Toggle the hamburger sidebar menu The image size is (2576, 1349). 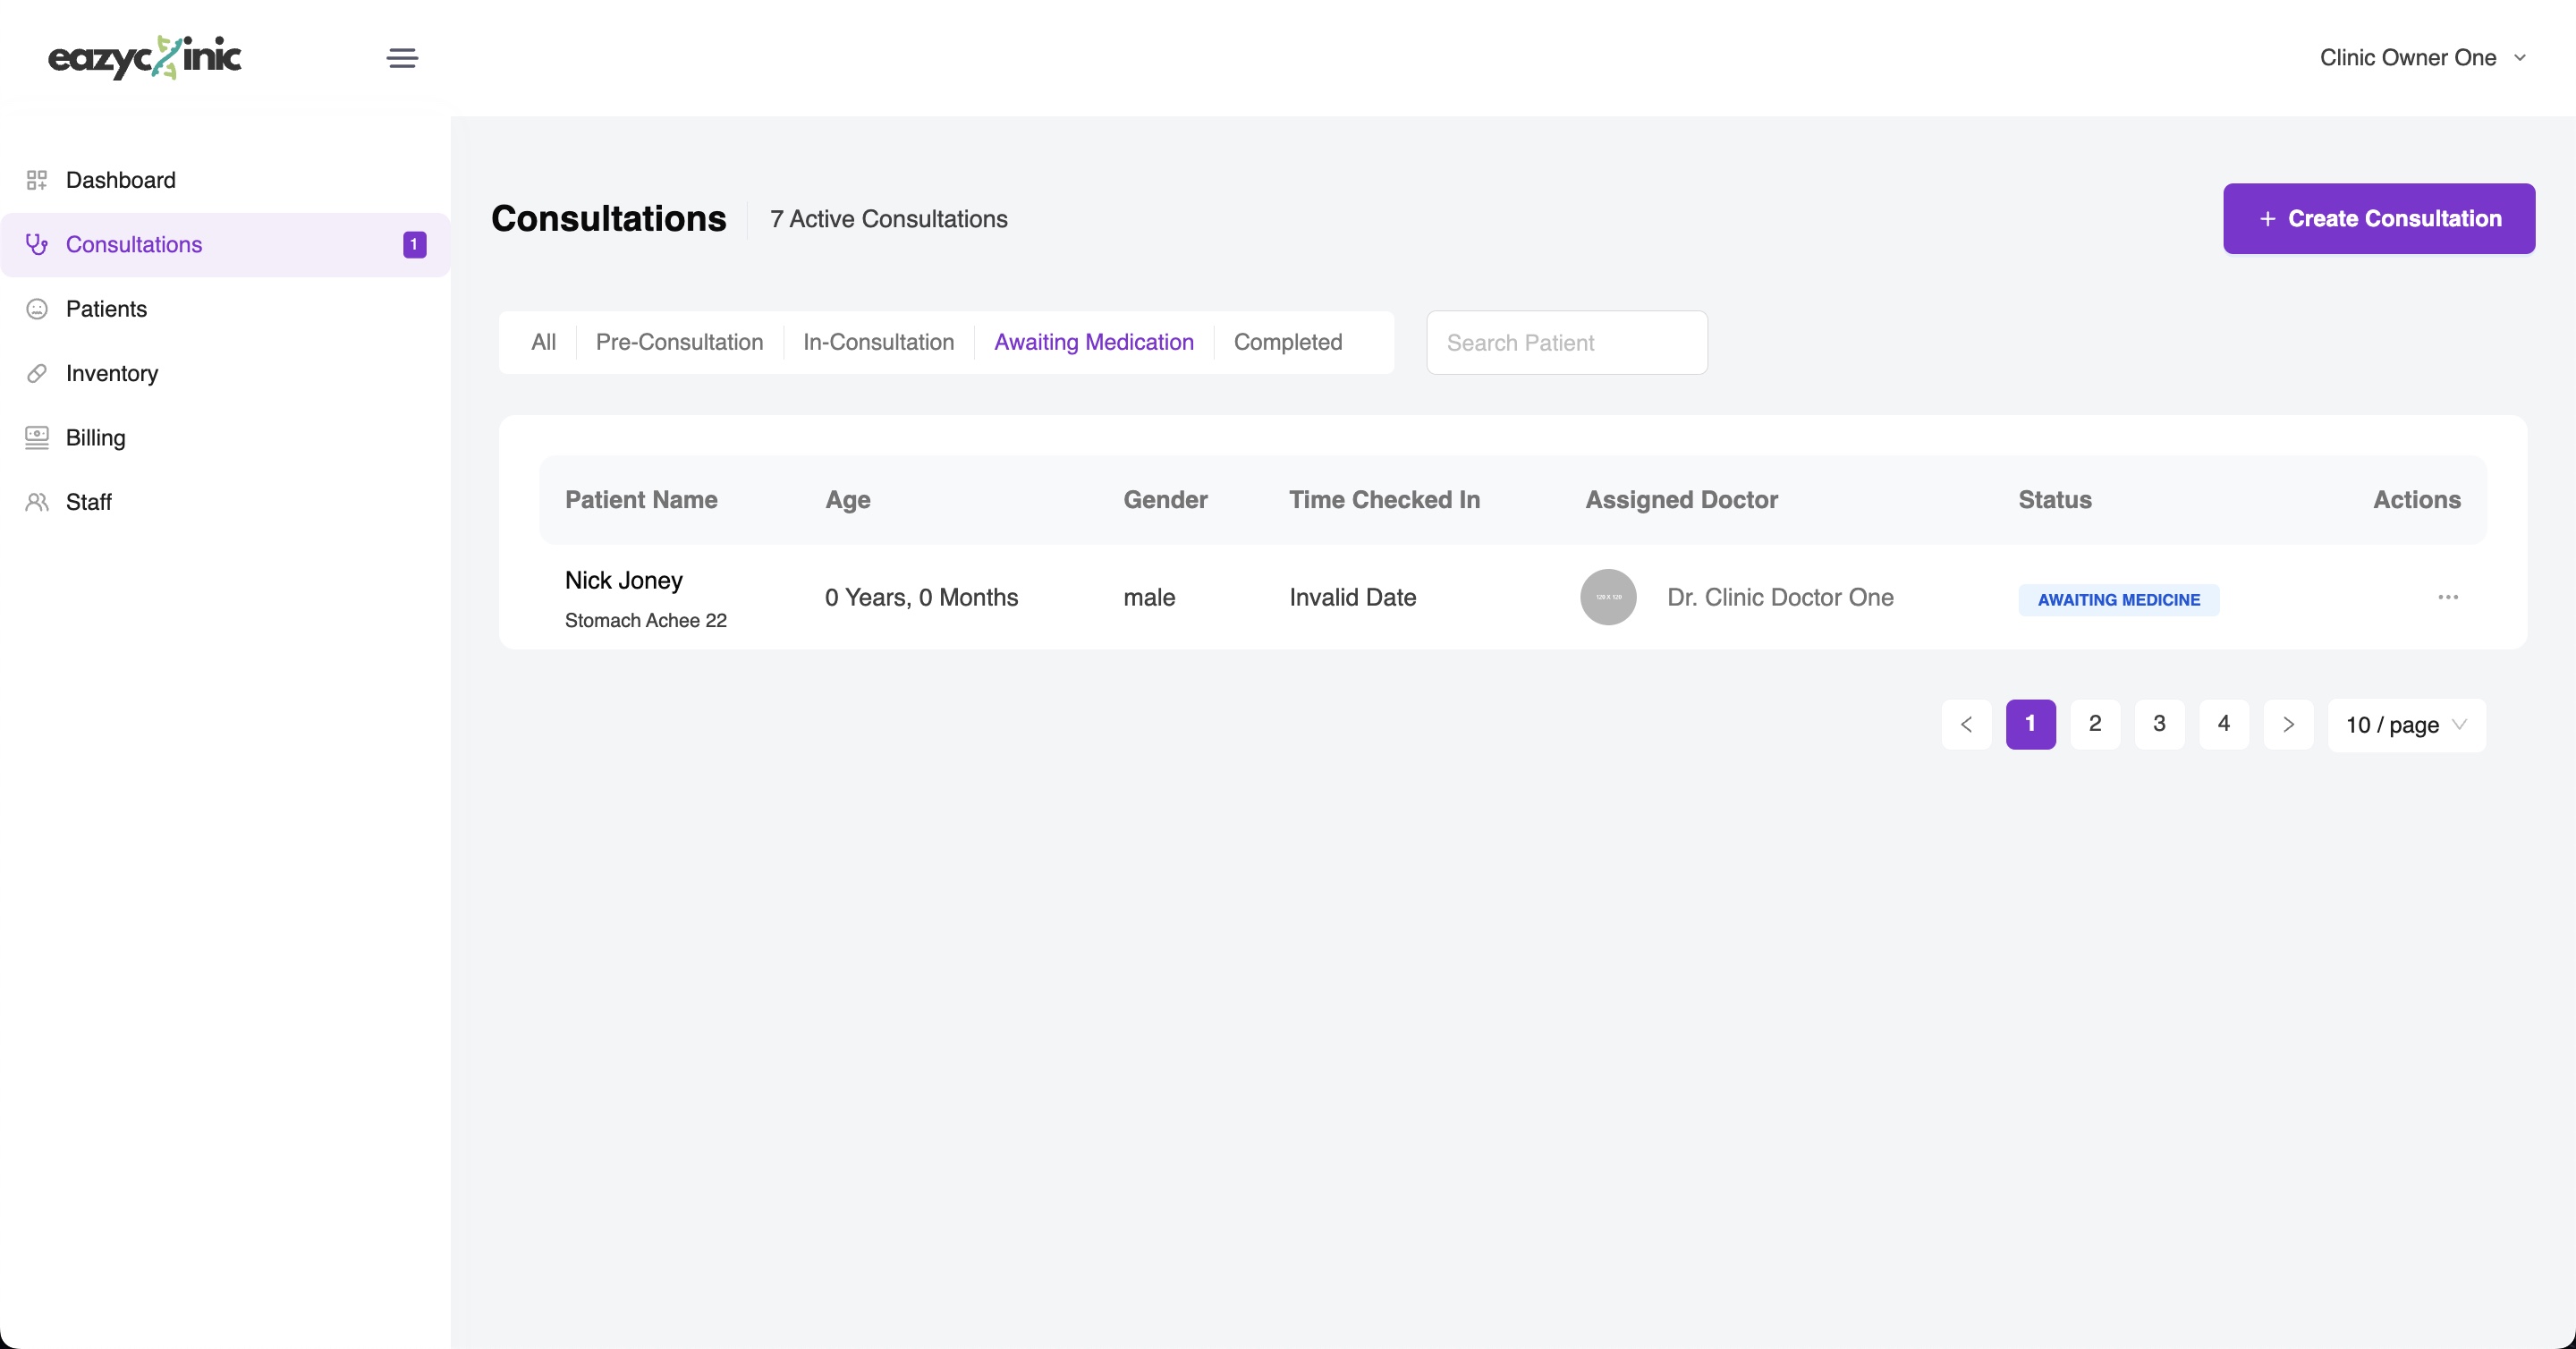(402, 58)
